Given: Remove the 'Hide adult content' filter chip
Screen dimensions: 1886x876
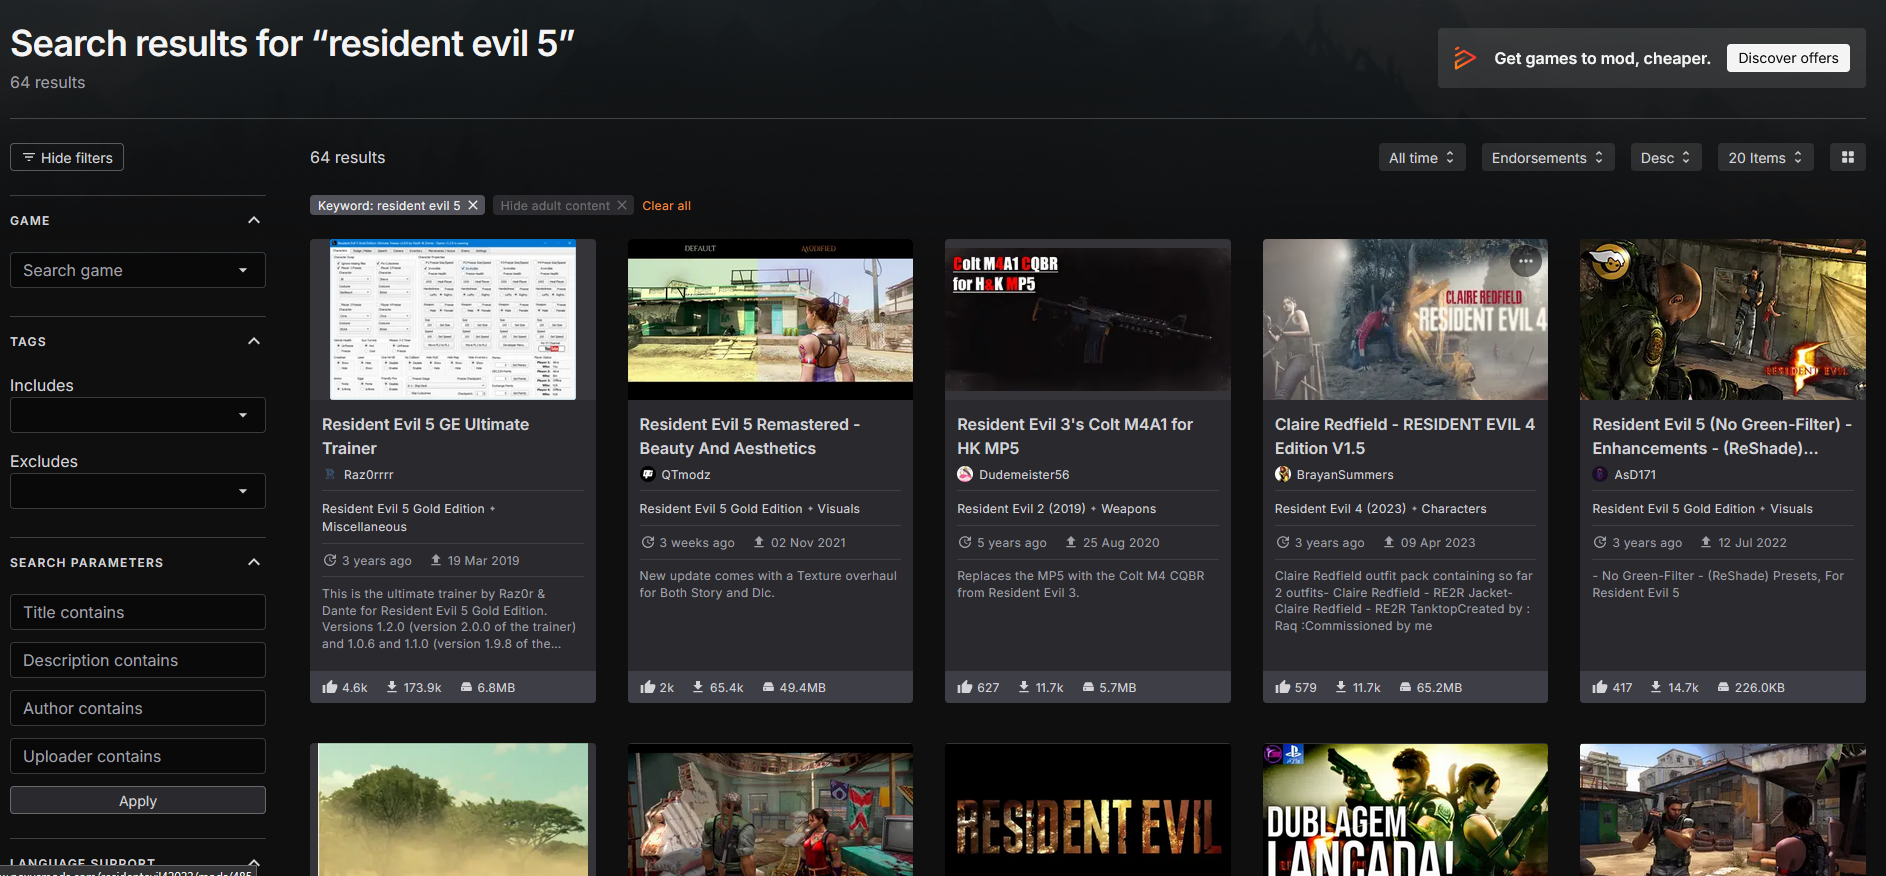Looking at the screenshot, I should pyautogui.click(x=622, y=205).
